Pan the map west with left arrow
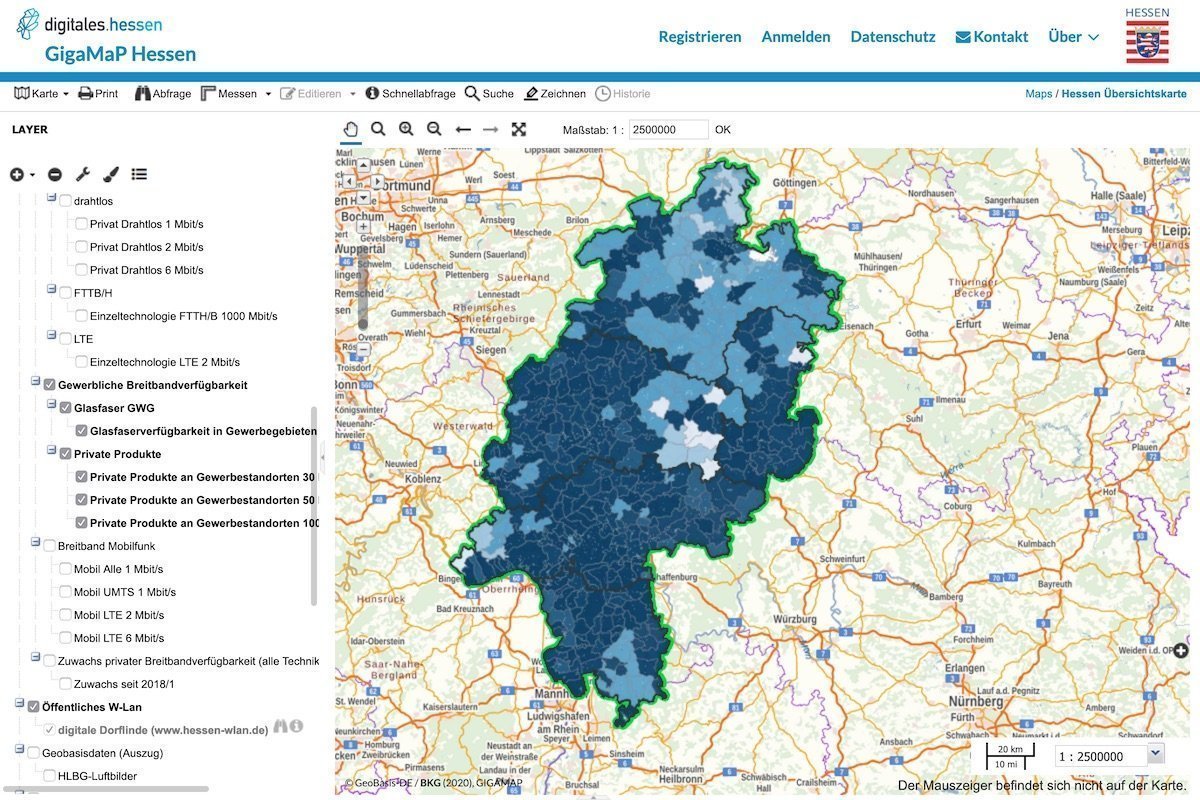The image size is (1200, 800). [x=348, y=182]
